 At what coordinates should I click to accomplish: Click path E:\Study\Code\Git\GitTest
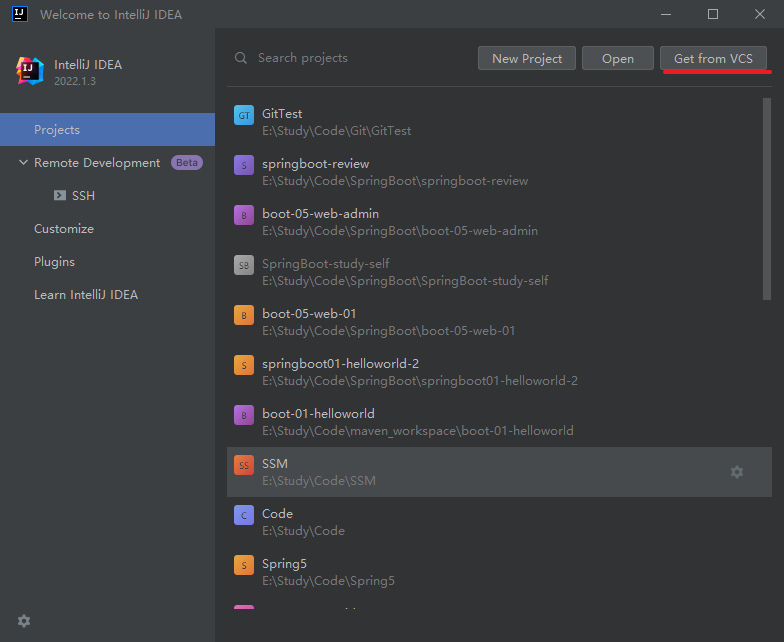click(x=336, y=130)
